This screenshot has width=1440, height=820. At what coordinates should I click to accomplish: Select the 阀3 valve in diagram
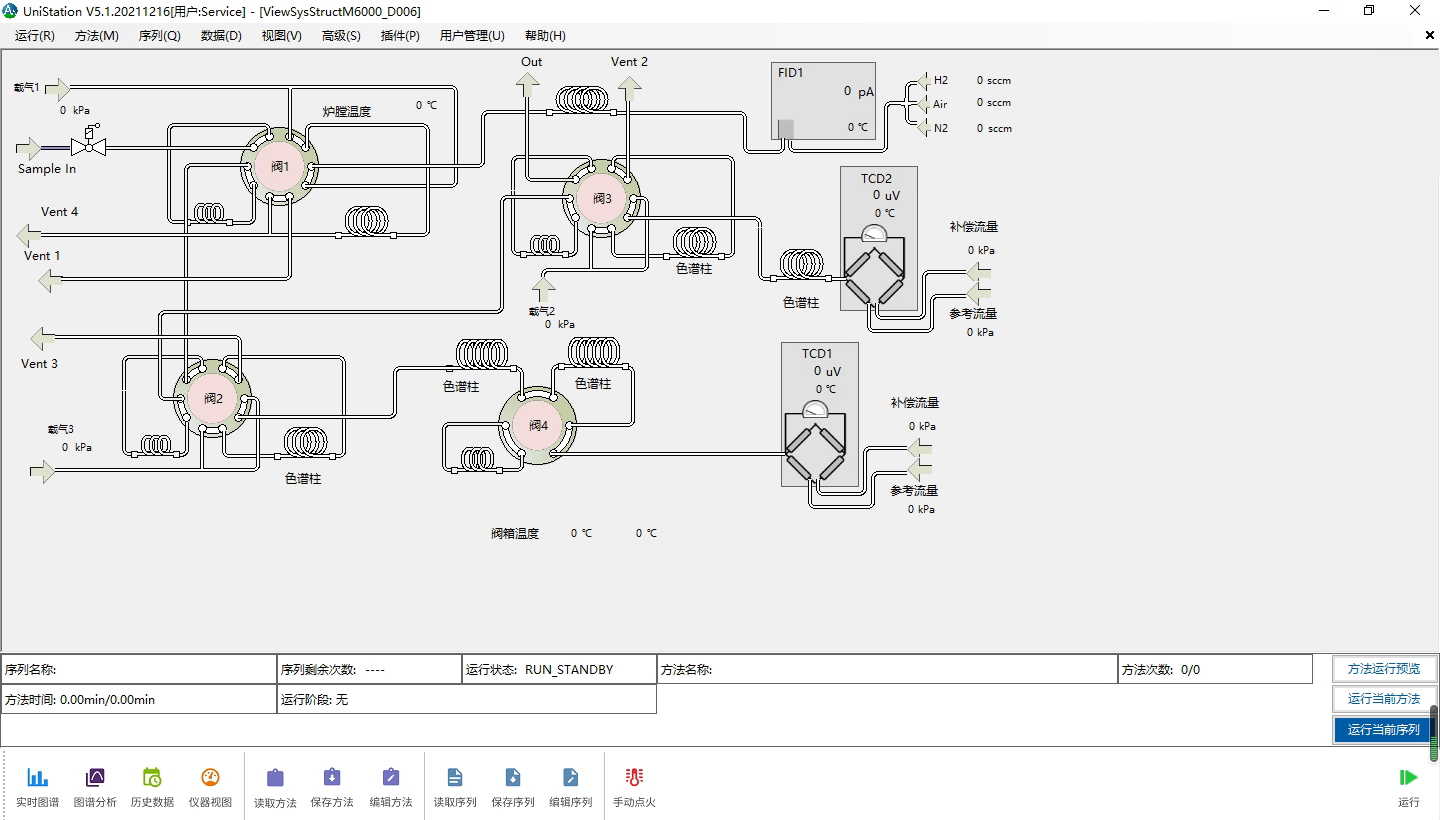(x=601, y=198)
